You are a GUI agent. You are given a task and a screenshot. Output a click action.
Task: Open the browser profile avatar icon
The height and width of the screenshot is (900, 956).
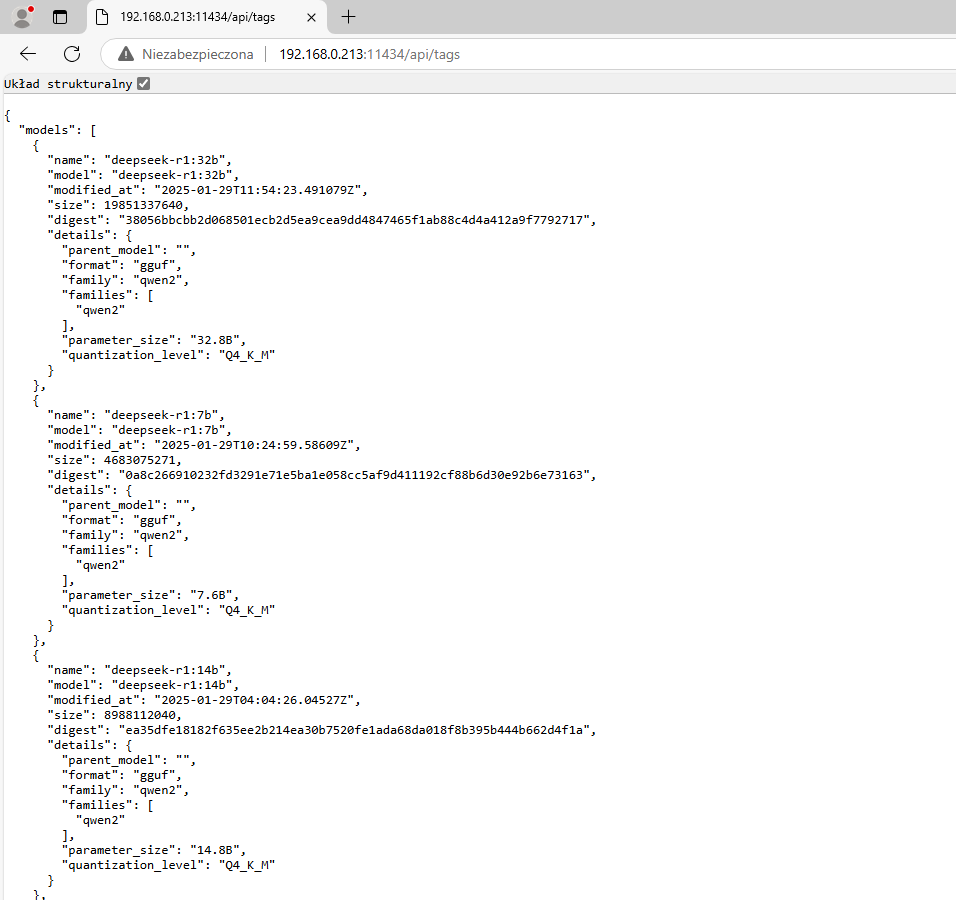coord(23,17)
